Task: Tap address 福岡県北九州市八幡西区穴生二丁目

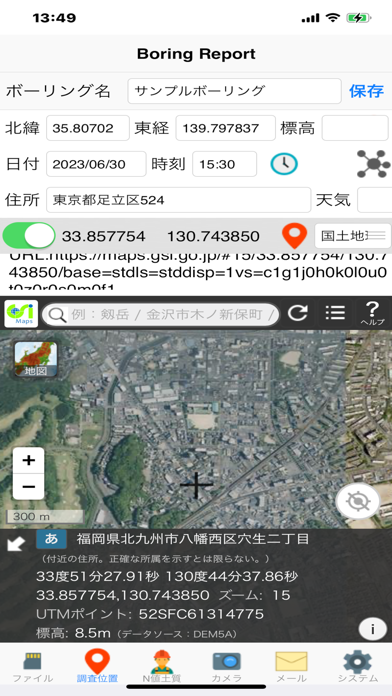Action: pos(193,539)
